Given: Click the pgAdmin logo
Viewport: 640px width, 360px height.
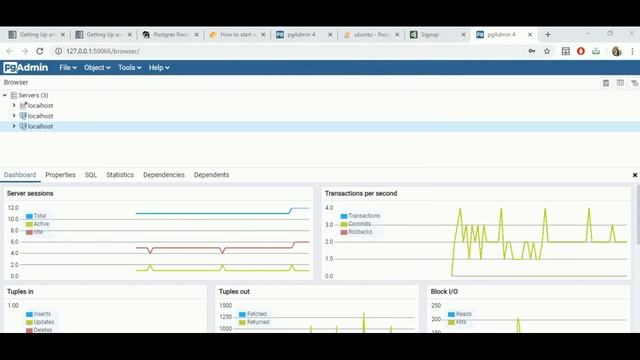Looking at the screenshot, I should (x=26, y=68).
